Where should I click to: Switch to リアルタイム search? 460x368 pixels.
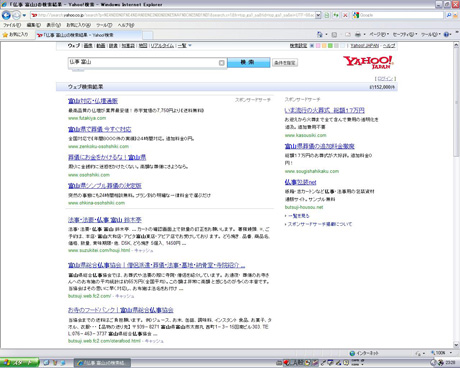click(x=162, y=46)
